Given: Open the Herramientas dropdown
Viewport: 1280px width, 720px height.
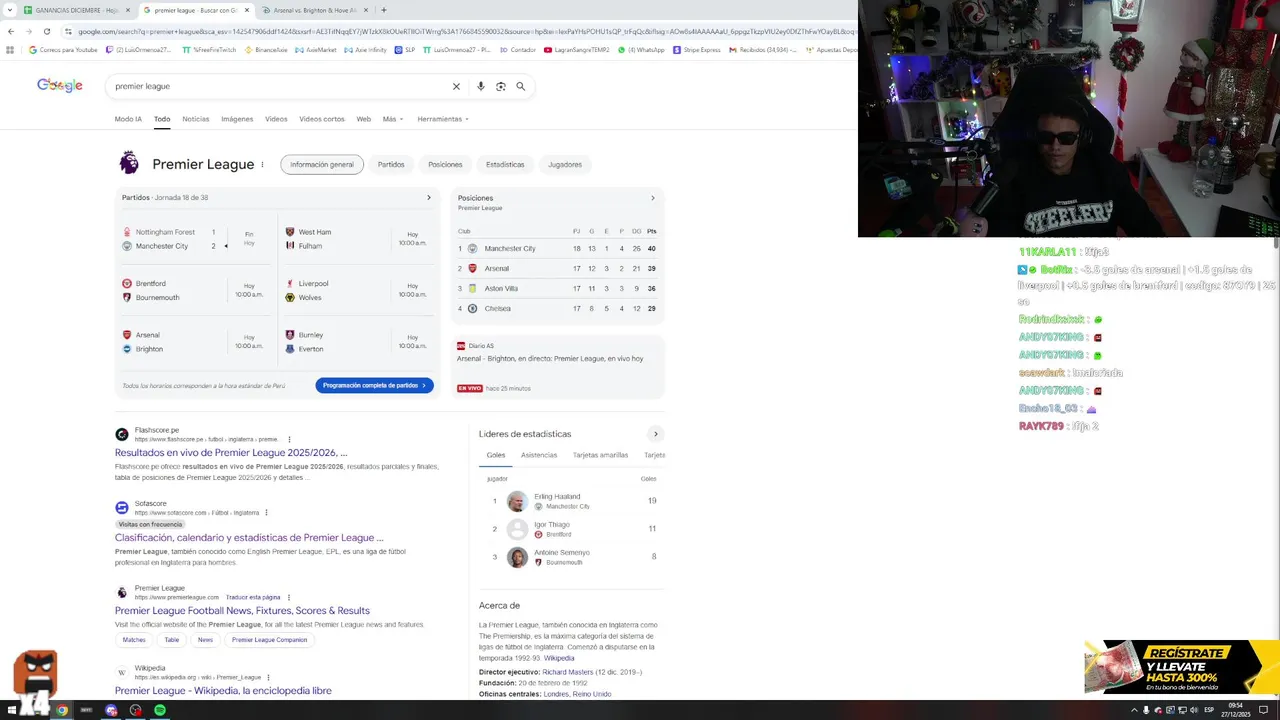Looking at the screenshot, I should click(443, 119).
